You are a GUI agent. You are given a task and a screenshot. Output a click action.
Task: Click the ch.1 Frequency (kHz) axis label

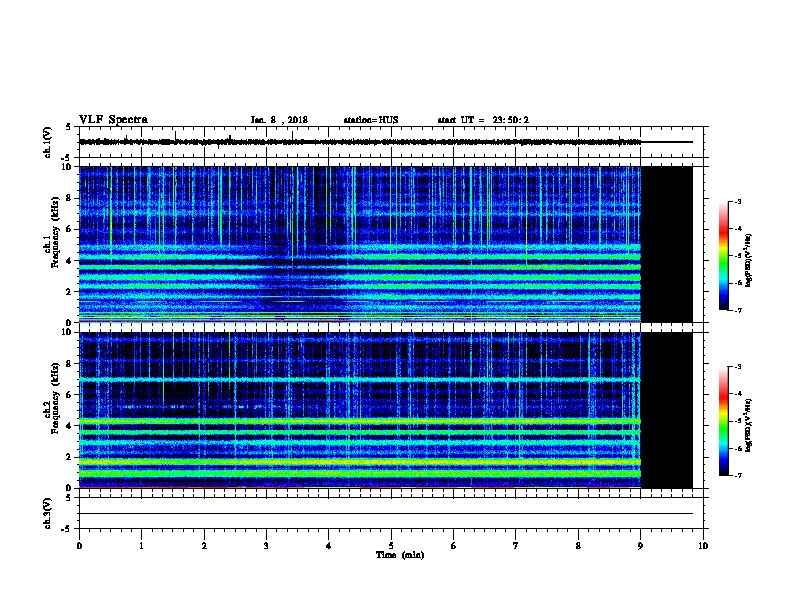pyautogui.click(x=51, y=233)
